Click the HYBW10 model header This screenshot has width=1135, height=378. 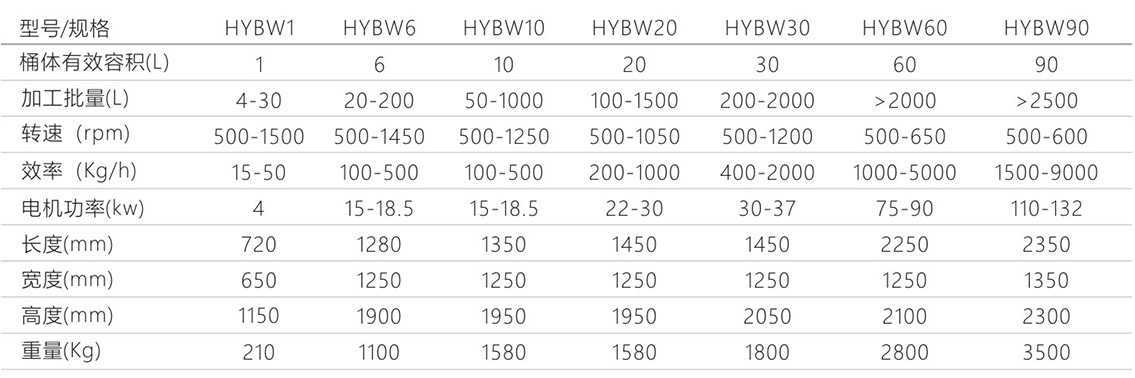tap(503, 29)
